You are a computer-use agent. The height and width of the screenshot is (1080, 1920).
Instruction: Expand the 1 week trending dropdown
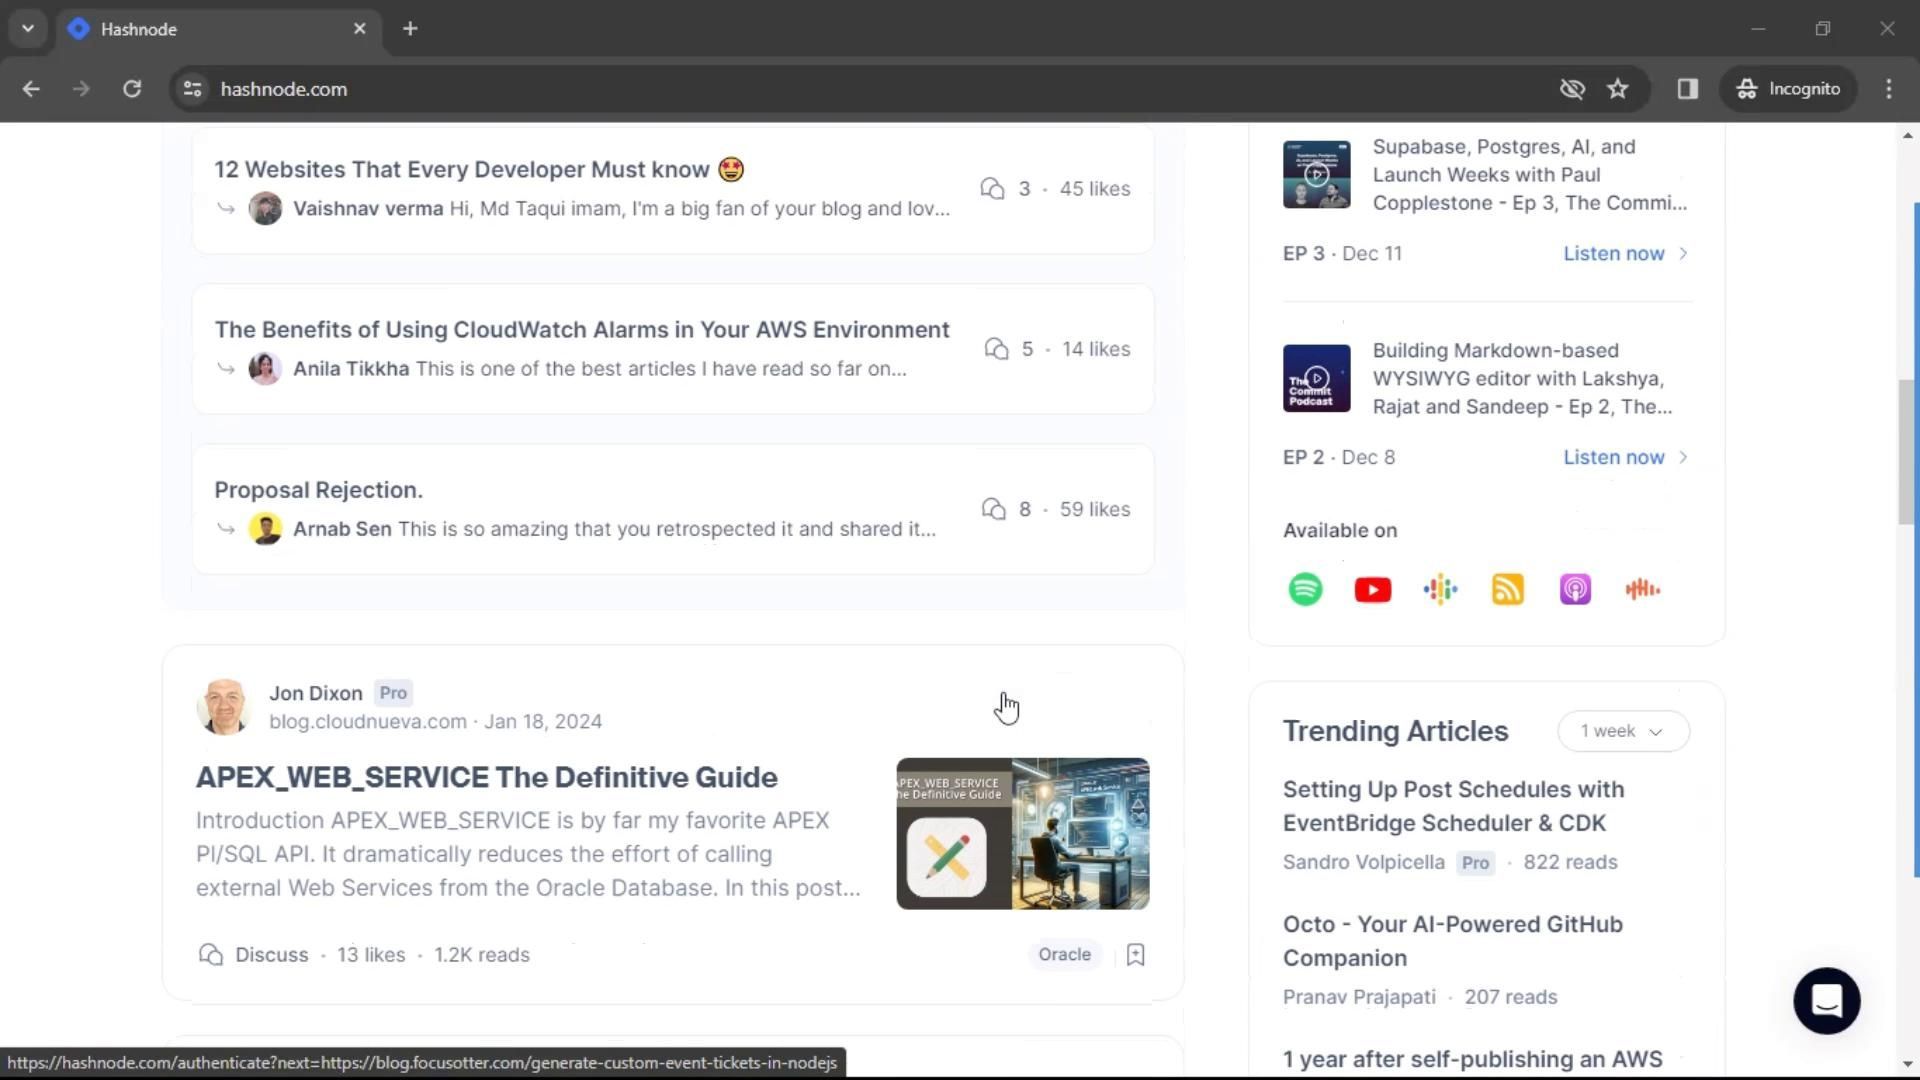pyautogui.click(x=1622, y=731)
